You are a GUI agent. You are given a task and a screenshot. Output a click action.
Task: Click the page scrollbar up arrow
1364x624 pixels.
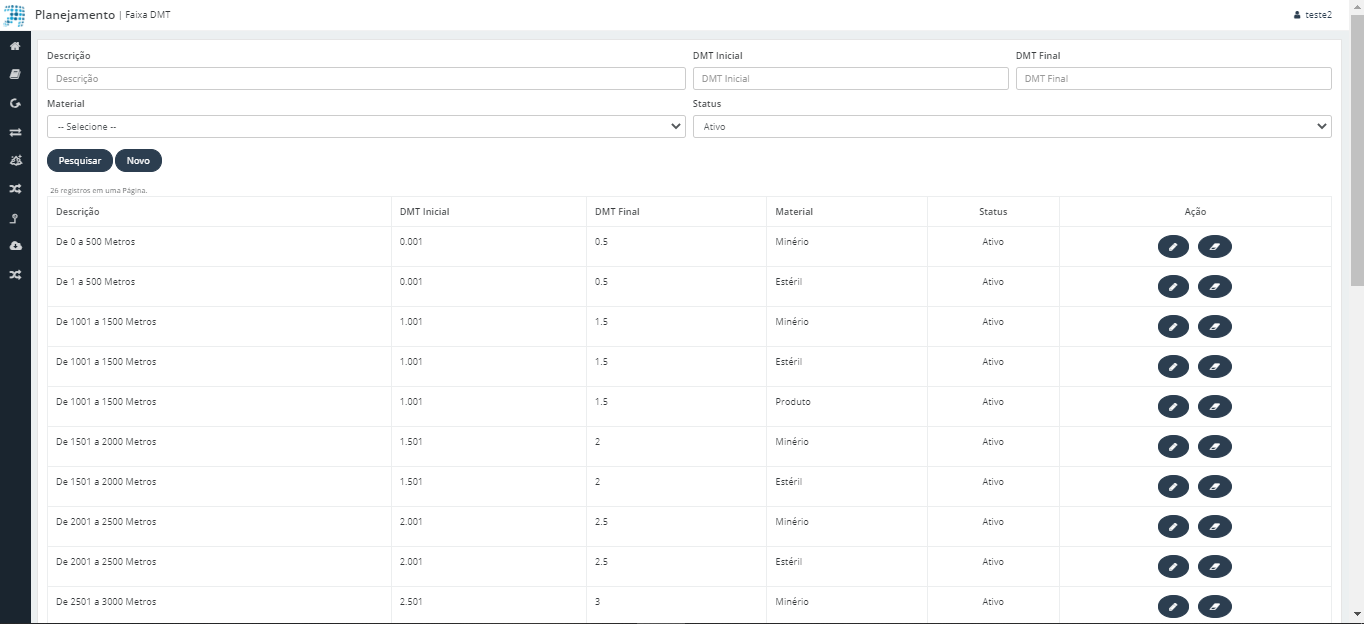[1357, 7]
